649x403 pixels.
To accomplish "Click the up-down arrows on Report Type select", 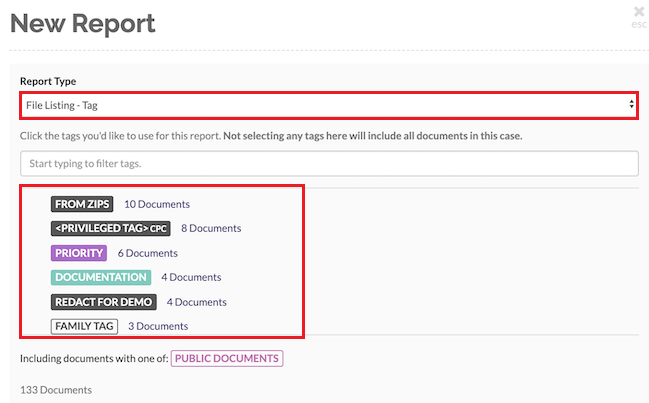I will 631,104.
